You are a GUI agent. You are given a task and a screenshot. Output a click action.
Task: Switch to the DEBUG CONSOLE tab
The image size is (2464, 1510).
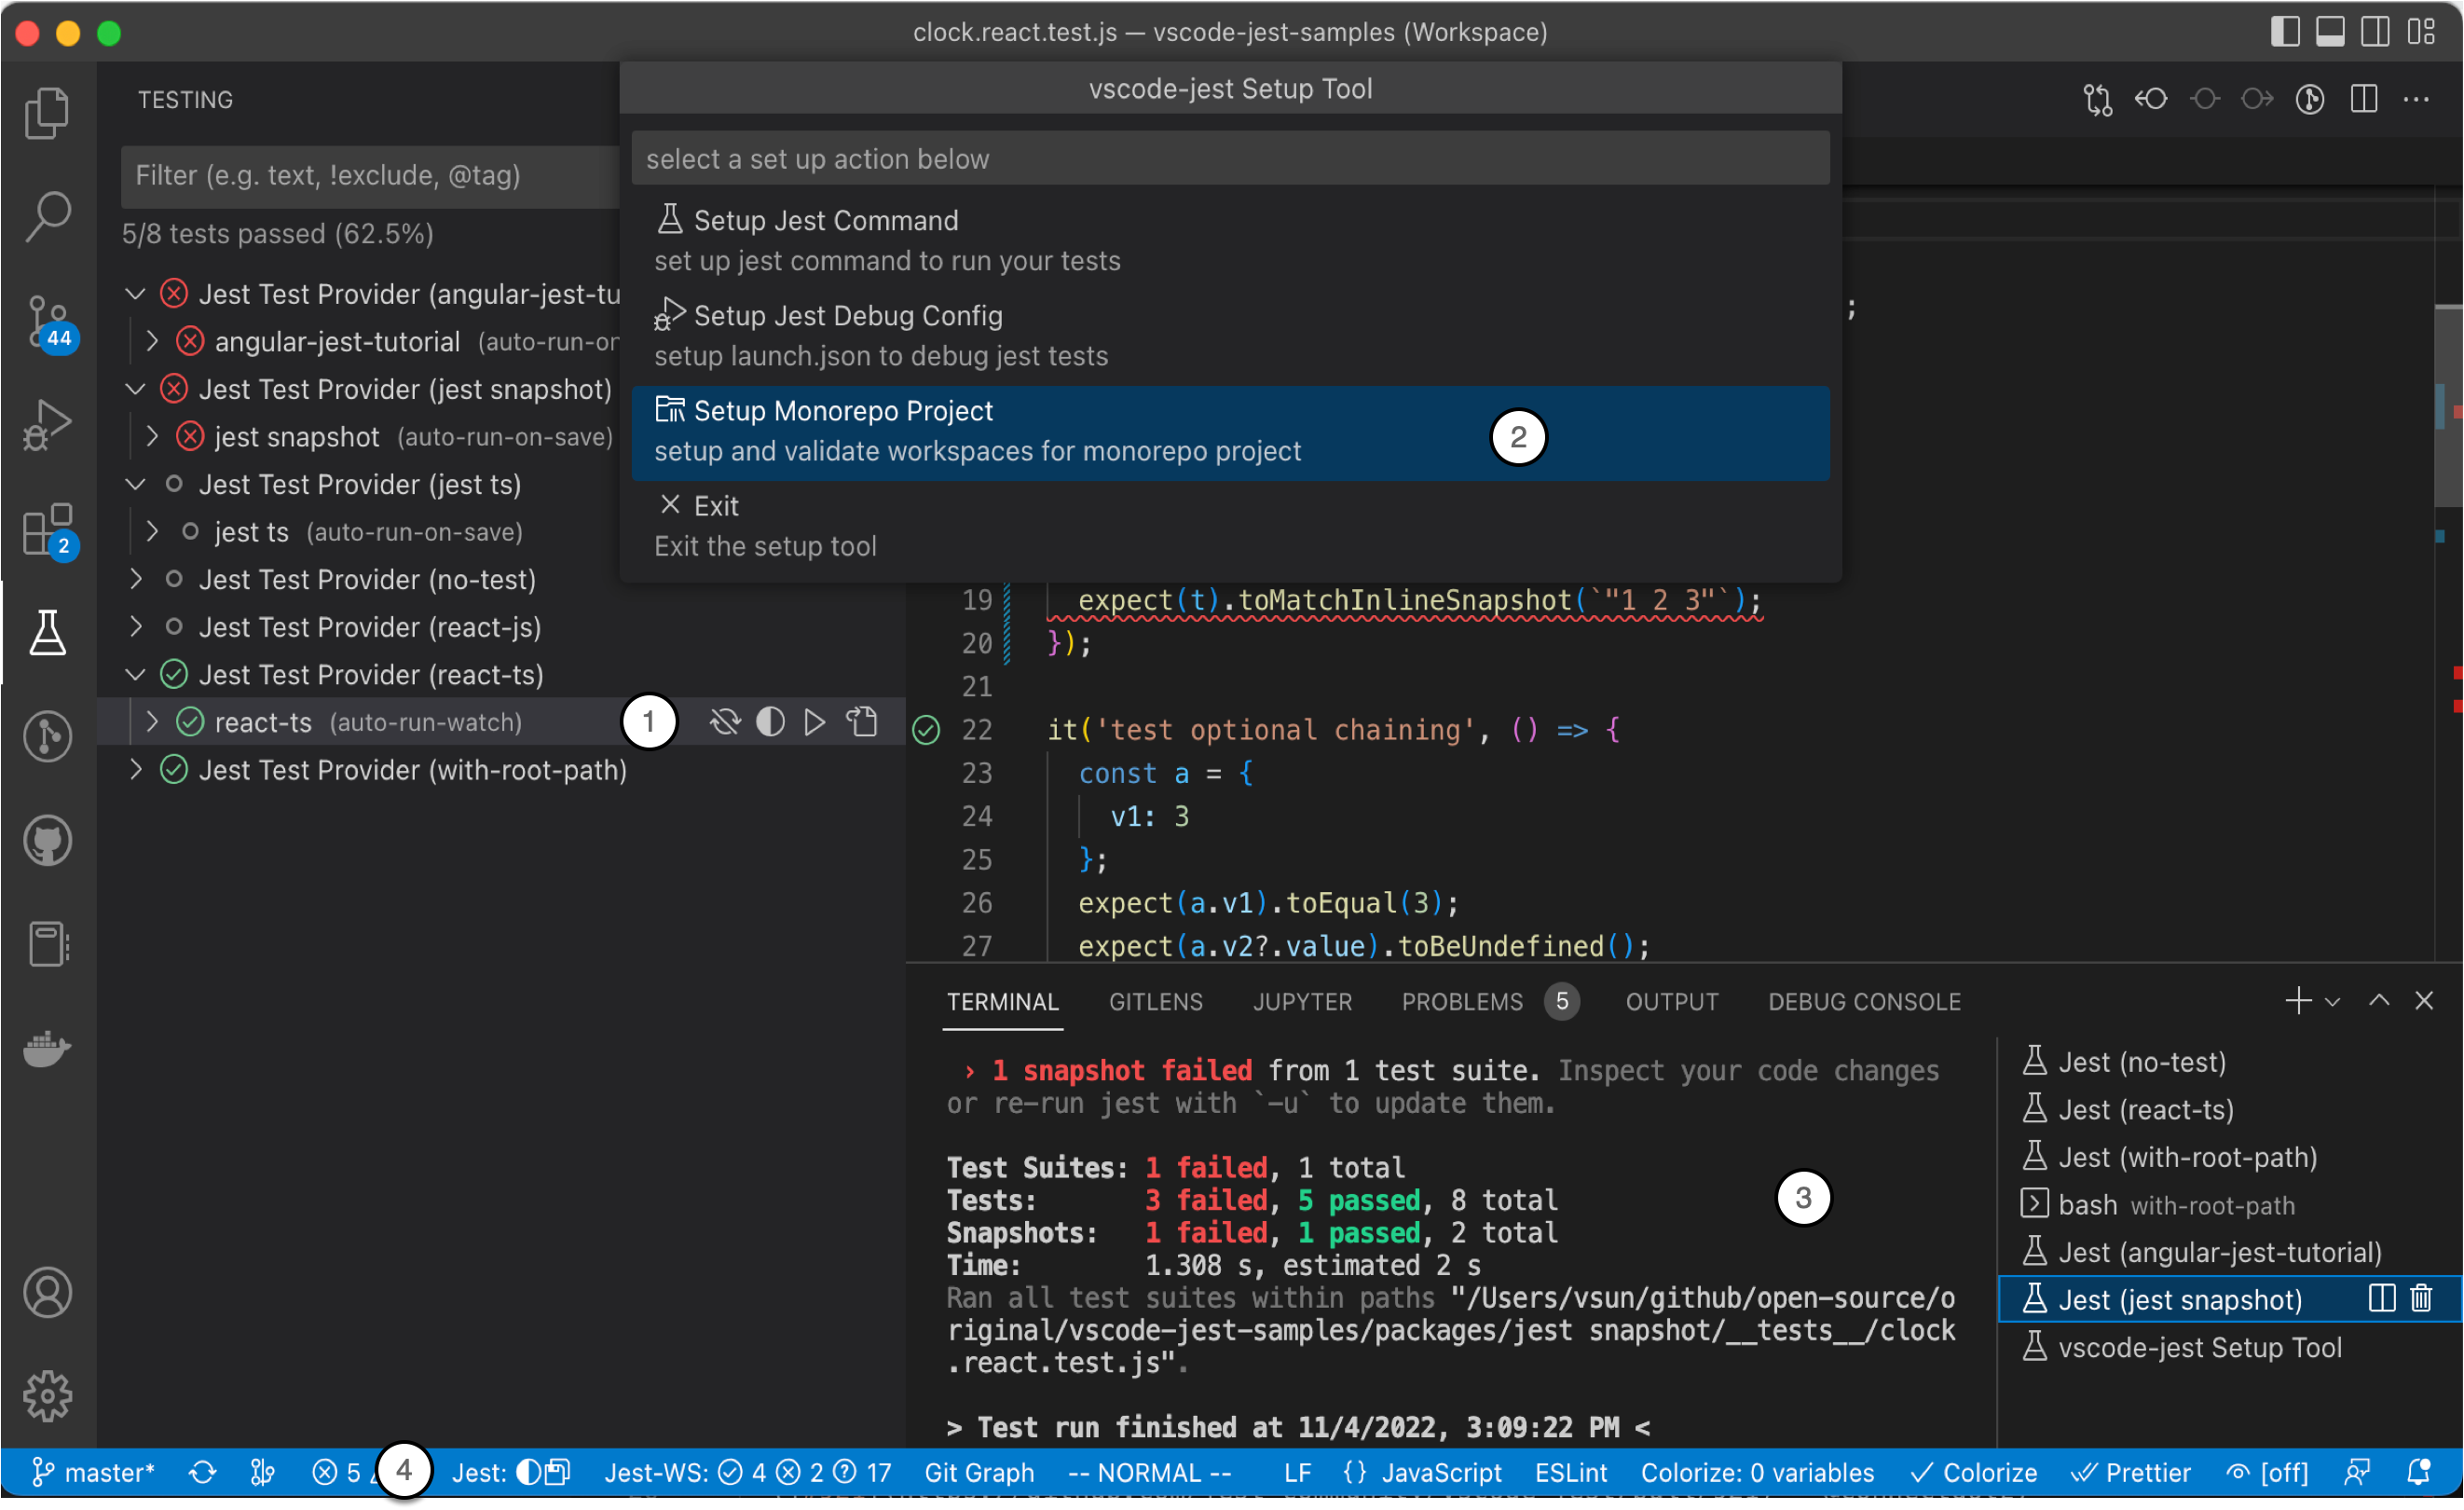[1864, 1002]
